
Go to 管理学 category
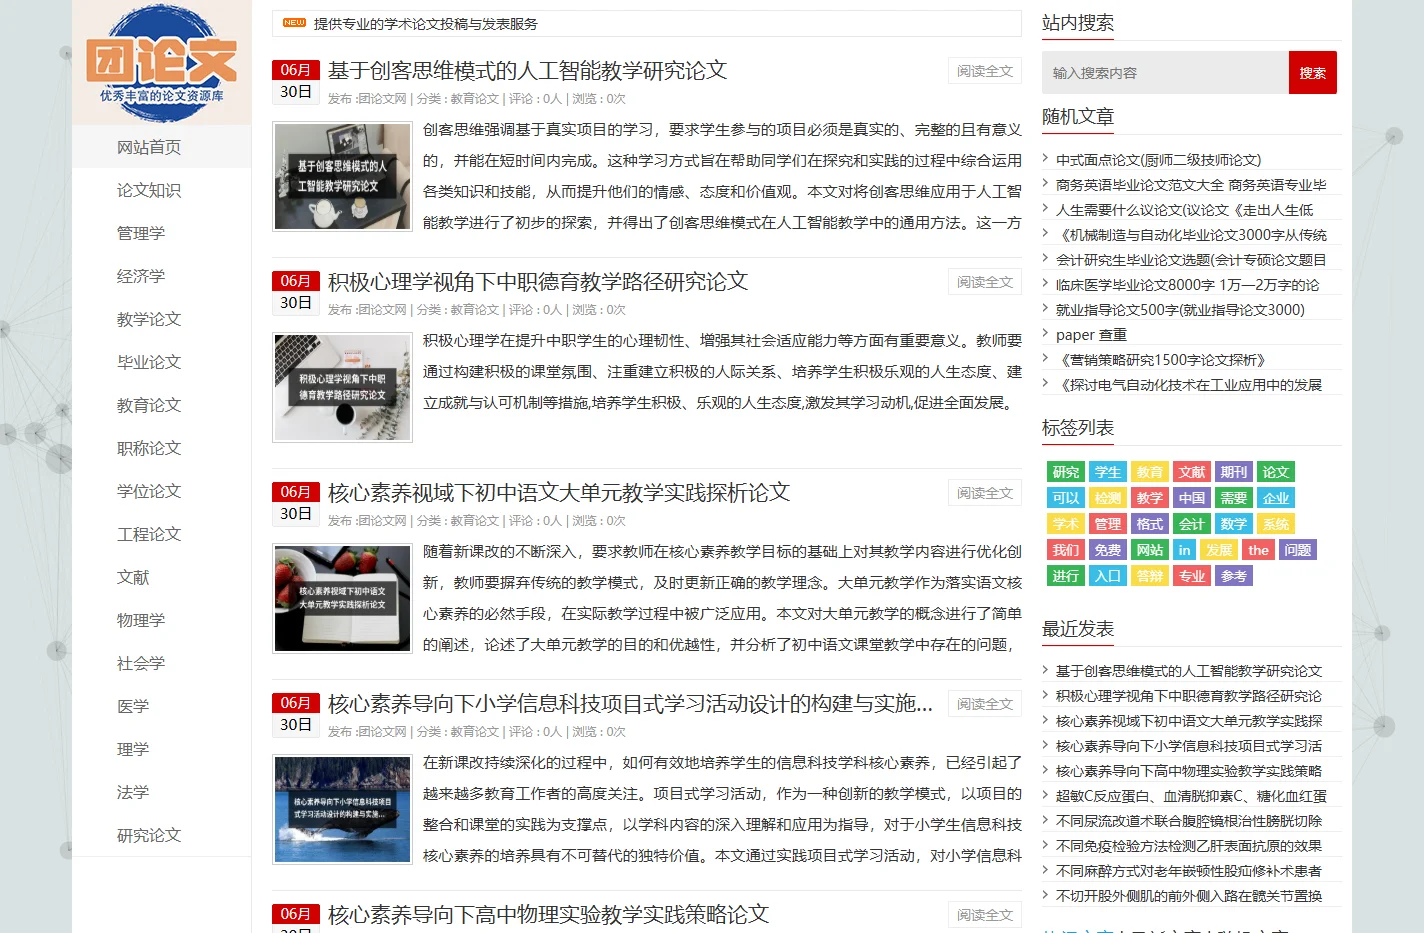pos(141,233)
